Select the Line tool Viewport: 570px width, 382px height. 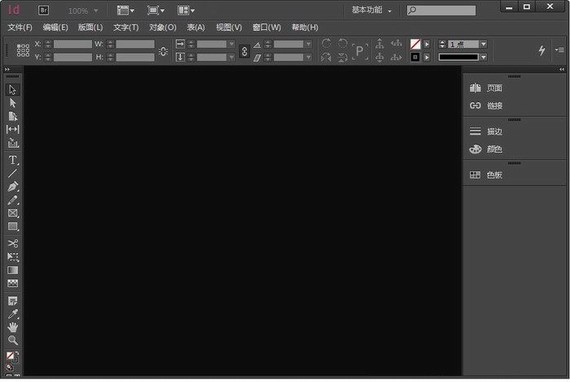click(x=12, y=173)
